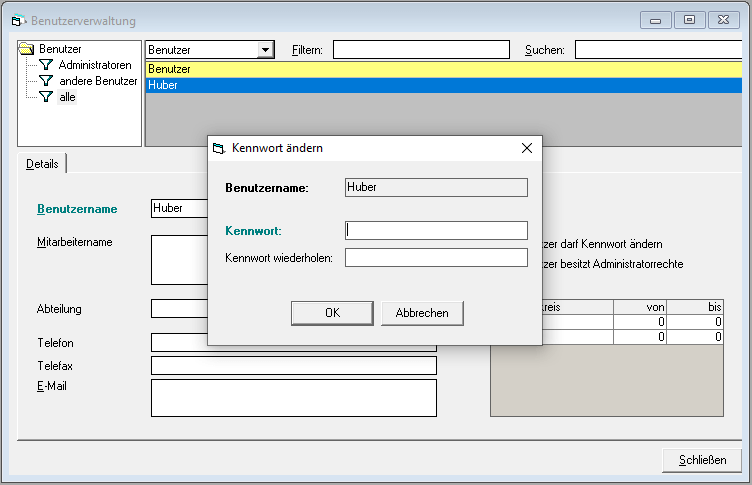Viewport: 752px width, 485px height.
Task: Click the Telefon input field
Action: coord(294,343)
